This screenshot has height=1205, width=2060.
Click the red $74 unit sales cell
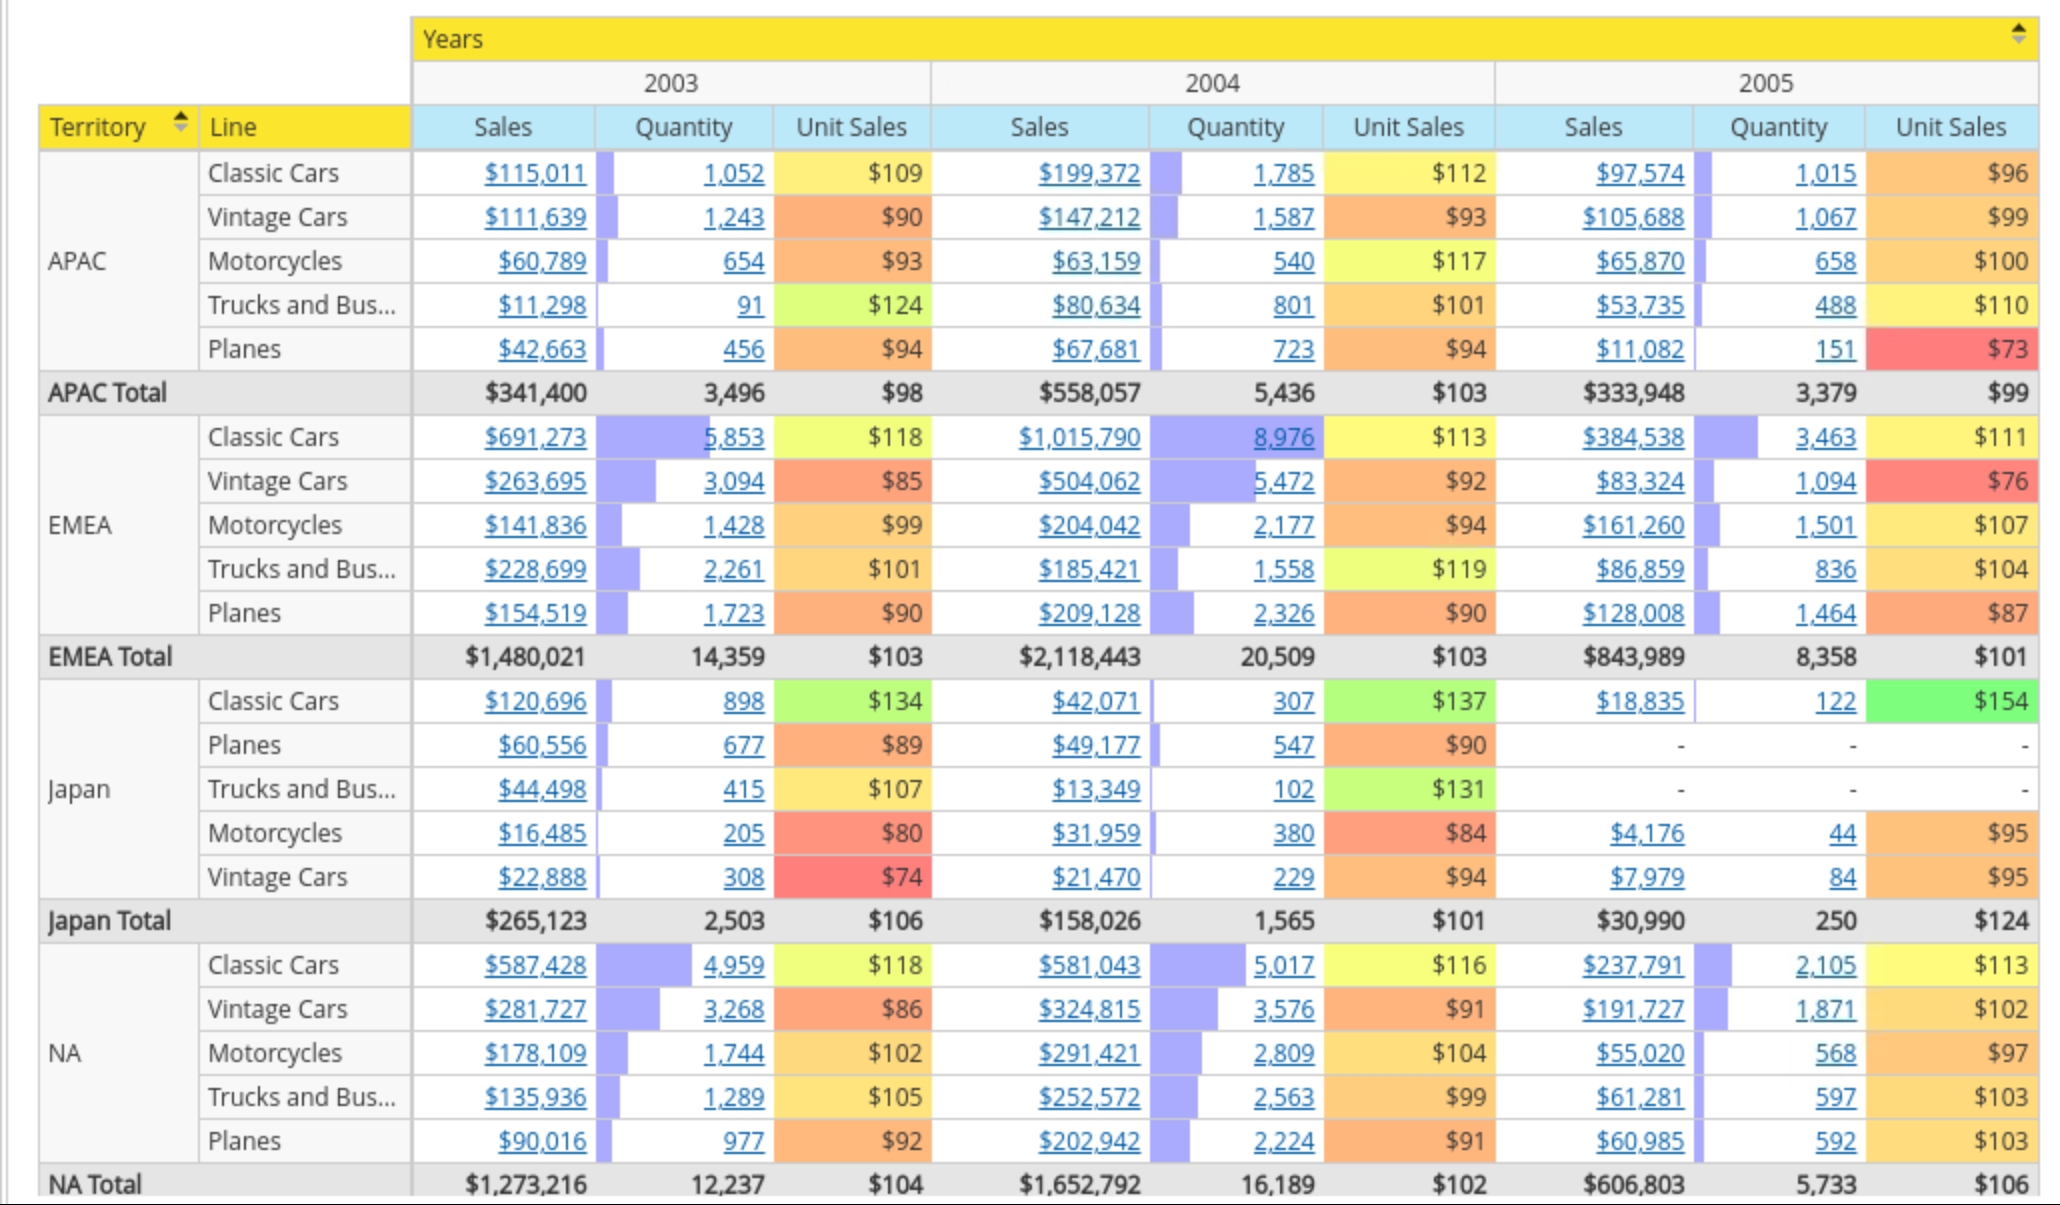point(852,877)
